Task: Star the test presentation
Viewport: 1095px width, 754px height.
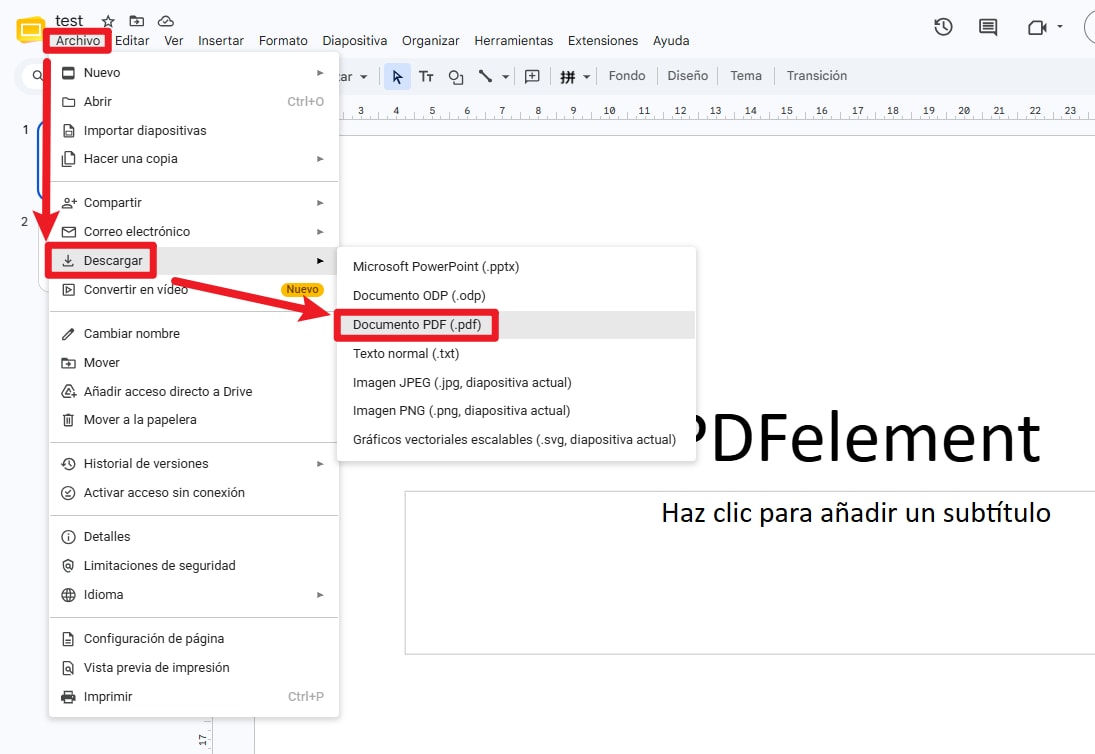Action: [x=108, y=21]
